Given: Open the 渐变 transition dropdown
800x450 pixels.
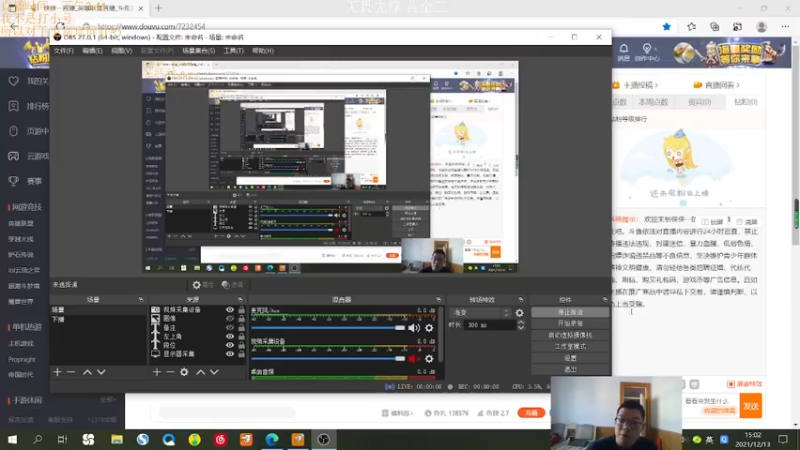Looking at the screenshot, I should 480,313.
